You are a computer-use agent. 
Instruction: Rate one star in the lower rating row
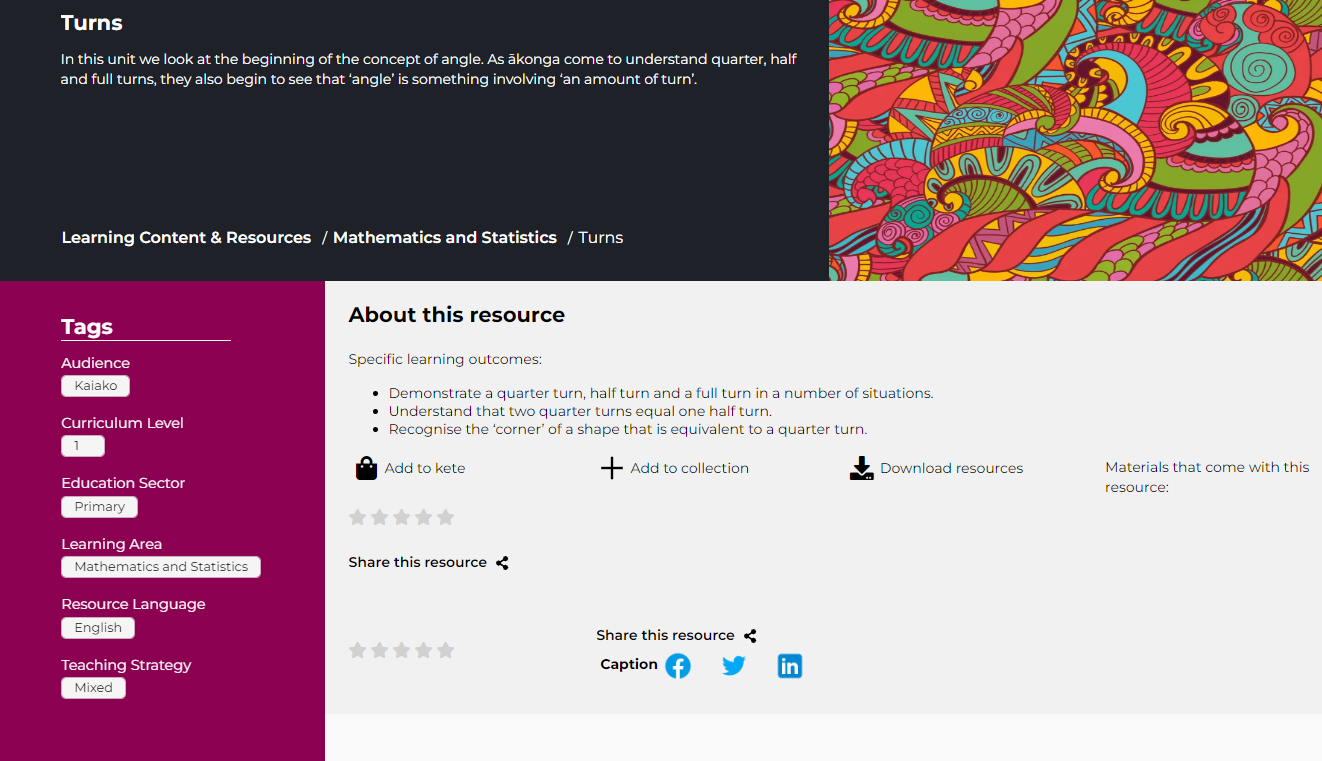[357, 650]
